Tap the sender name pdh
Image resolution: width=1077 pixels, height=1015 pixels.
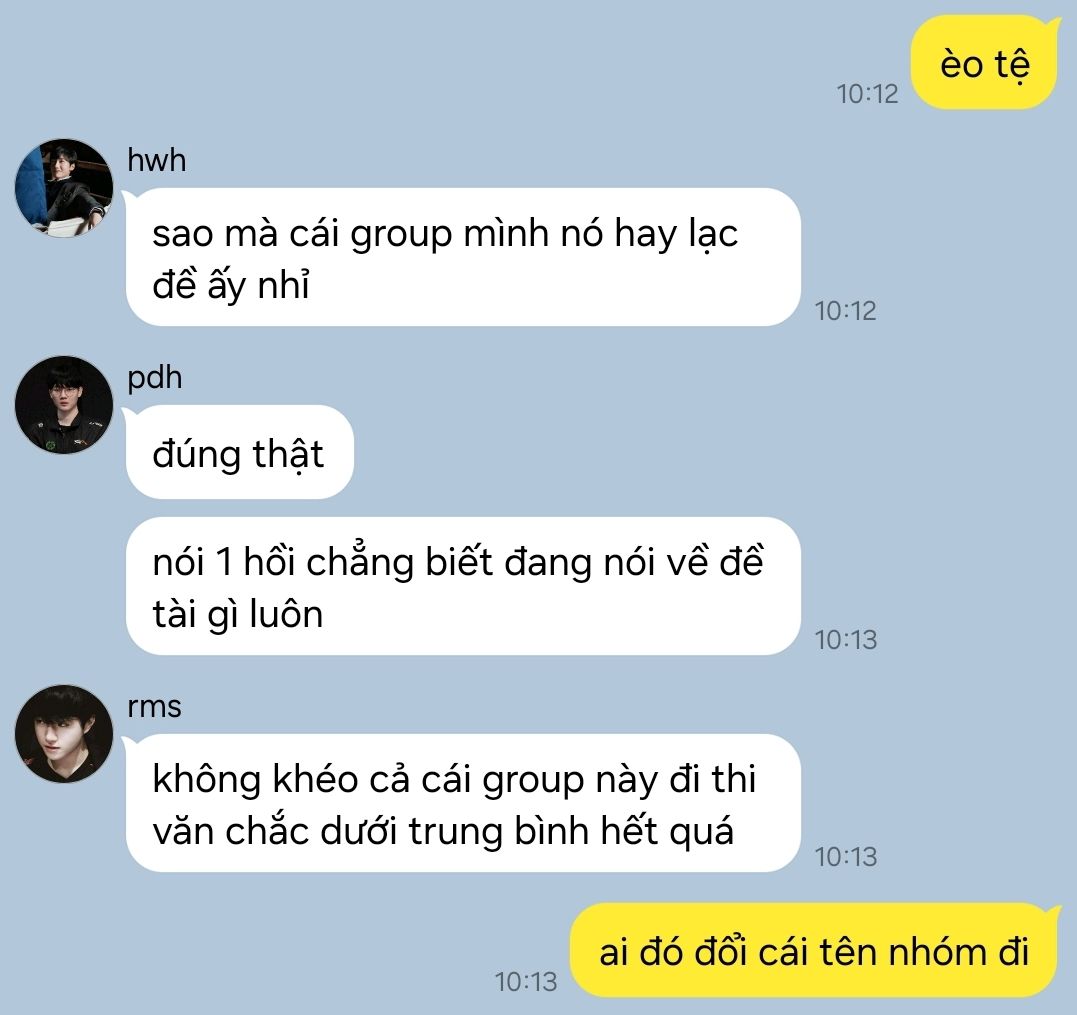click(x=155, y=378)
